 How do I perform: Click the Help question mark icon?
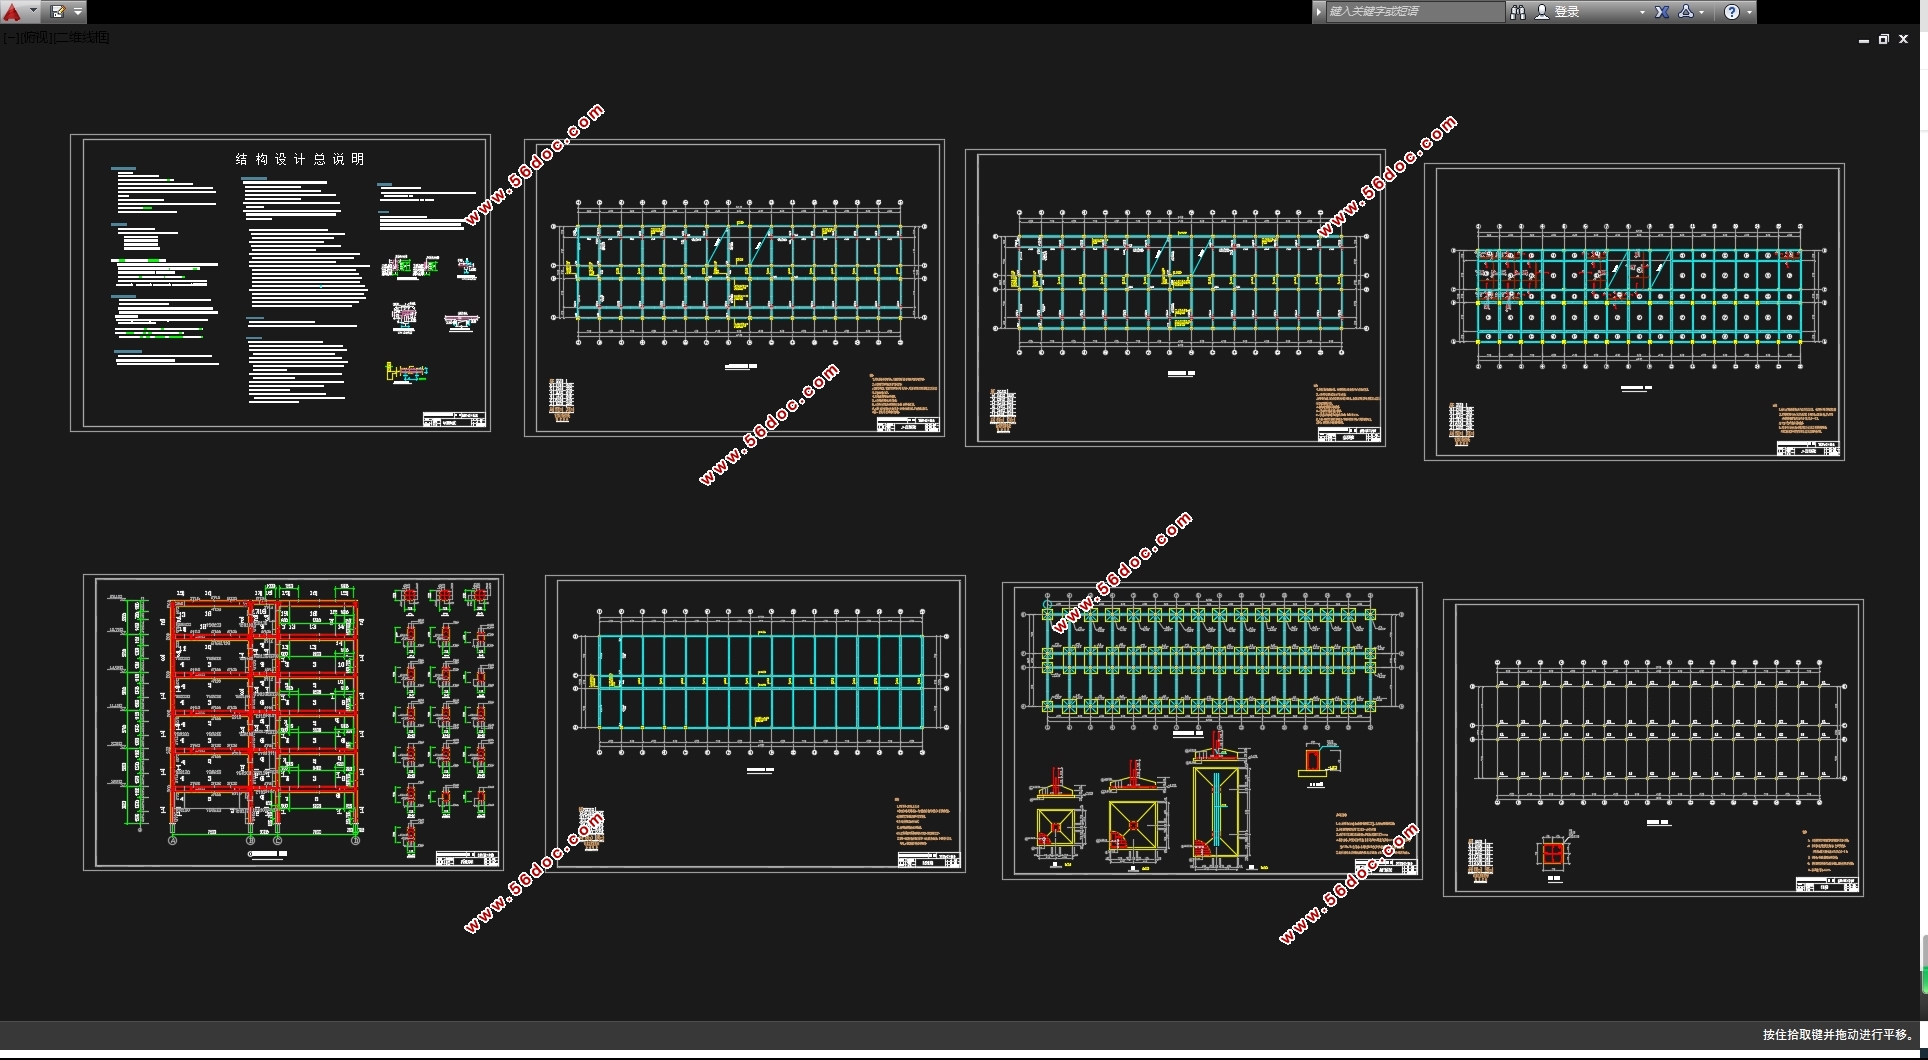click(x=1732, y=12)
